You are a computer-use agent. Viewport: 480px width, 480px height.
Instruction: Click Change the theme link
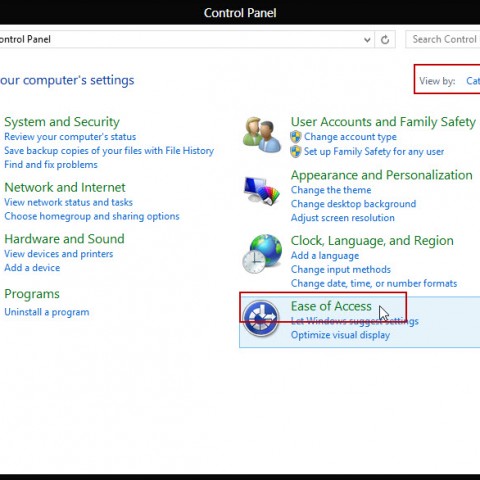(331, 190)
